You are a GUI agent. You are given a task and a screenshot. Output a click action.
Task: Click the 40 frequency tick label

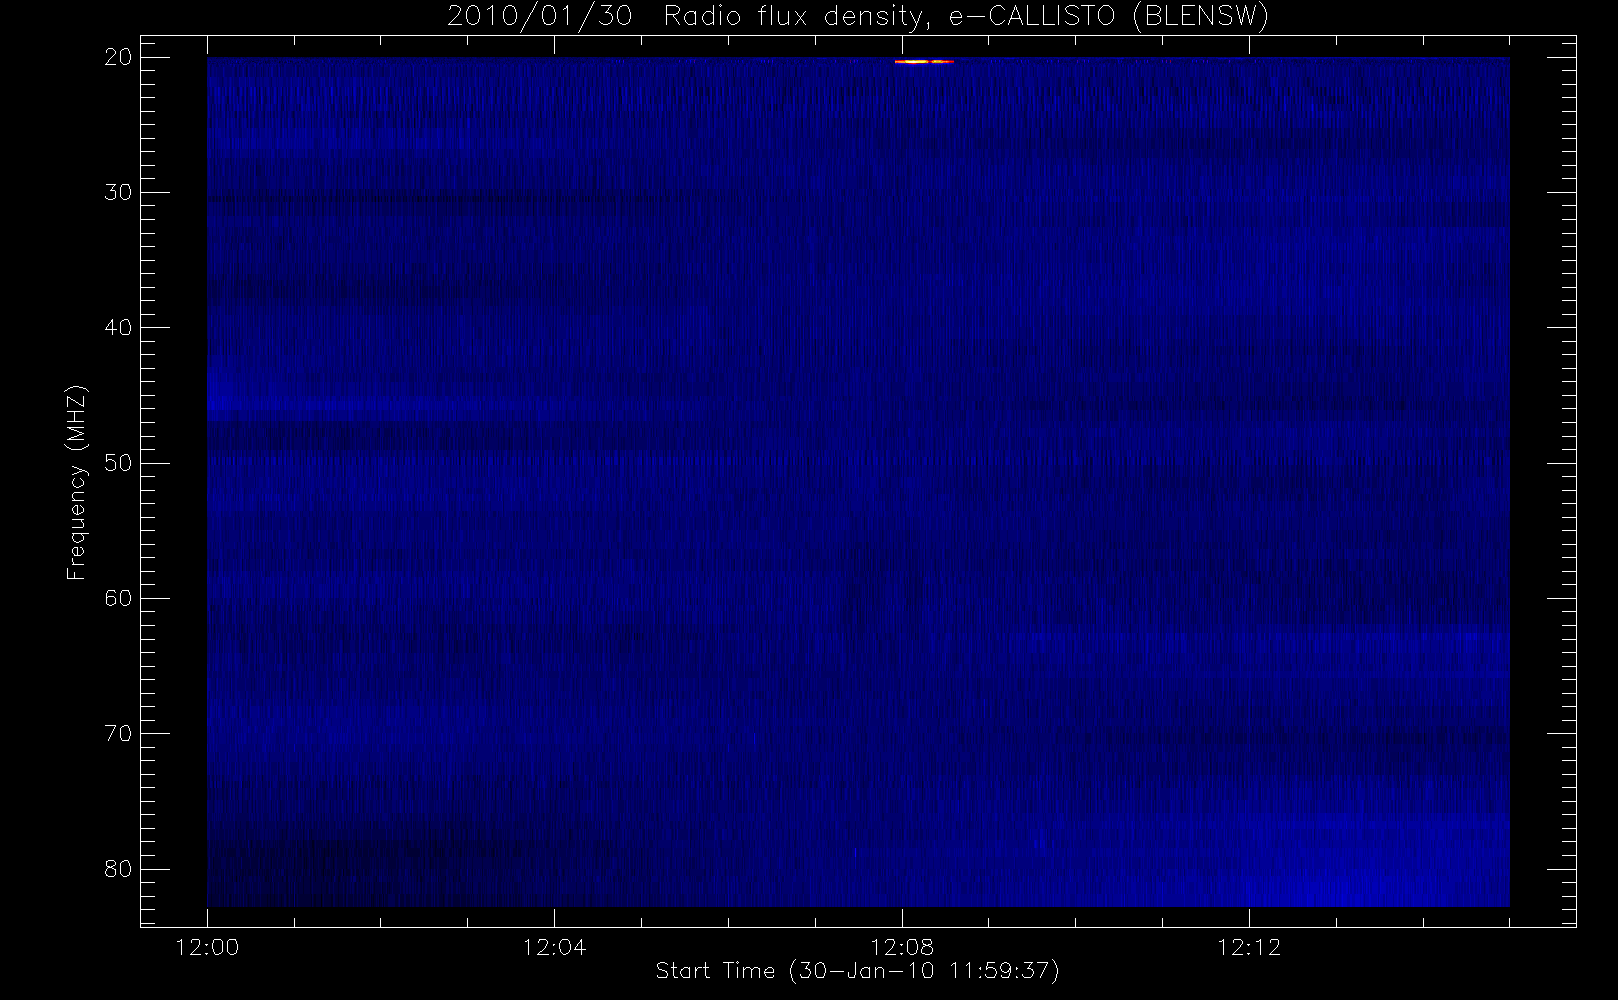tap(118, 328)
